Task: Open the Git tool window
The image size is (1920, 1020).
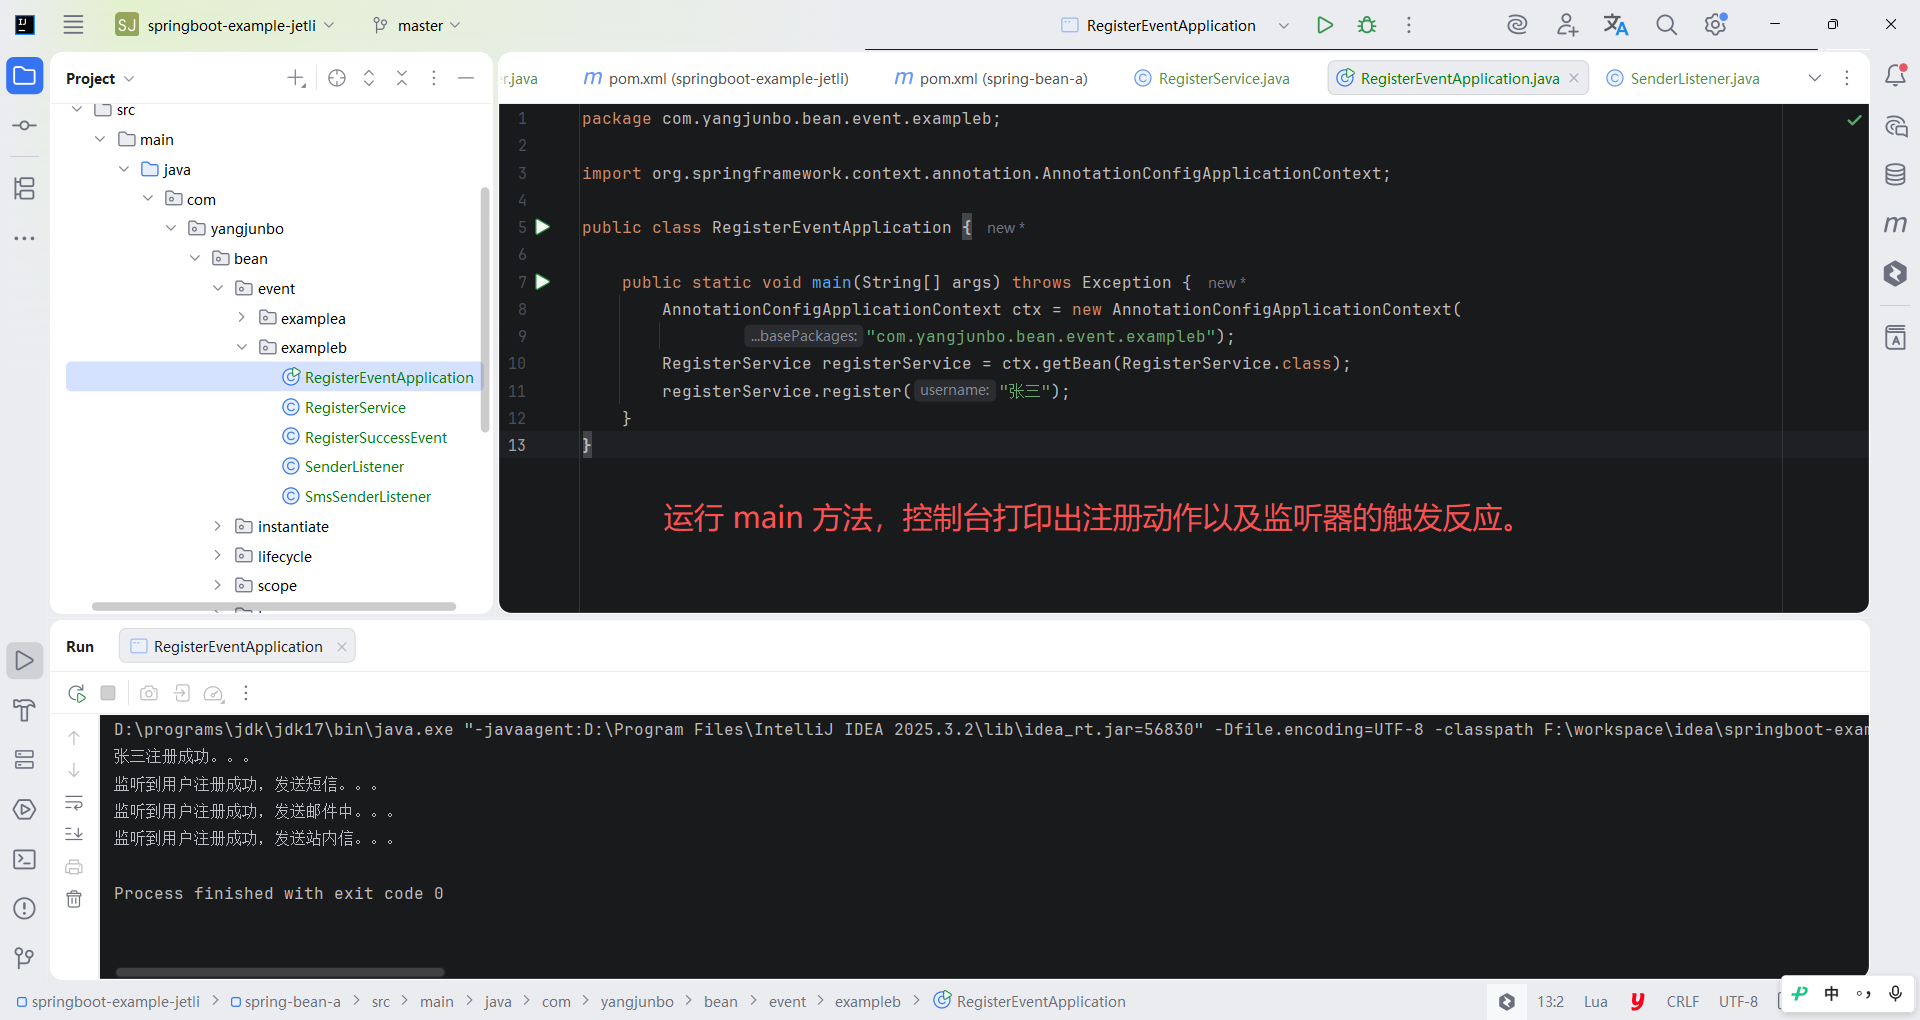Action: (x=25, y=958)
